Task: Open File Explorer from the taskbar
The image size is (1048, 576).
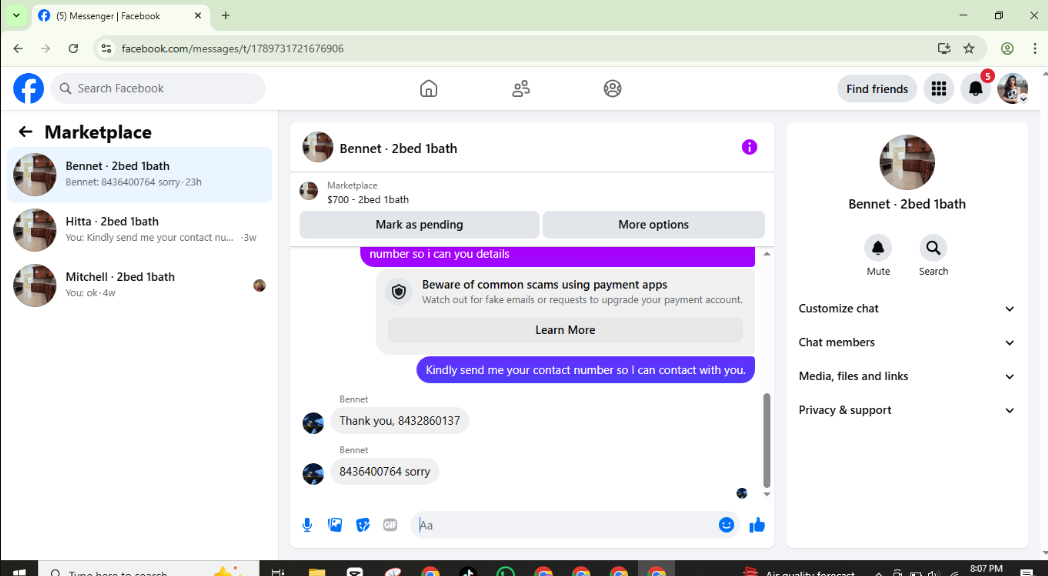Action: (x=316, y=571)
